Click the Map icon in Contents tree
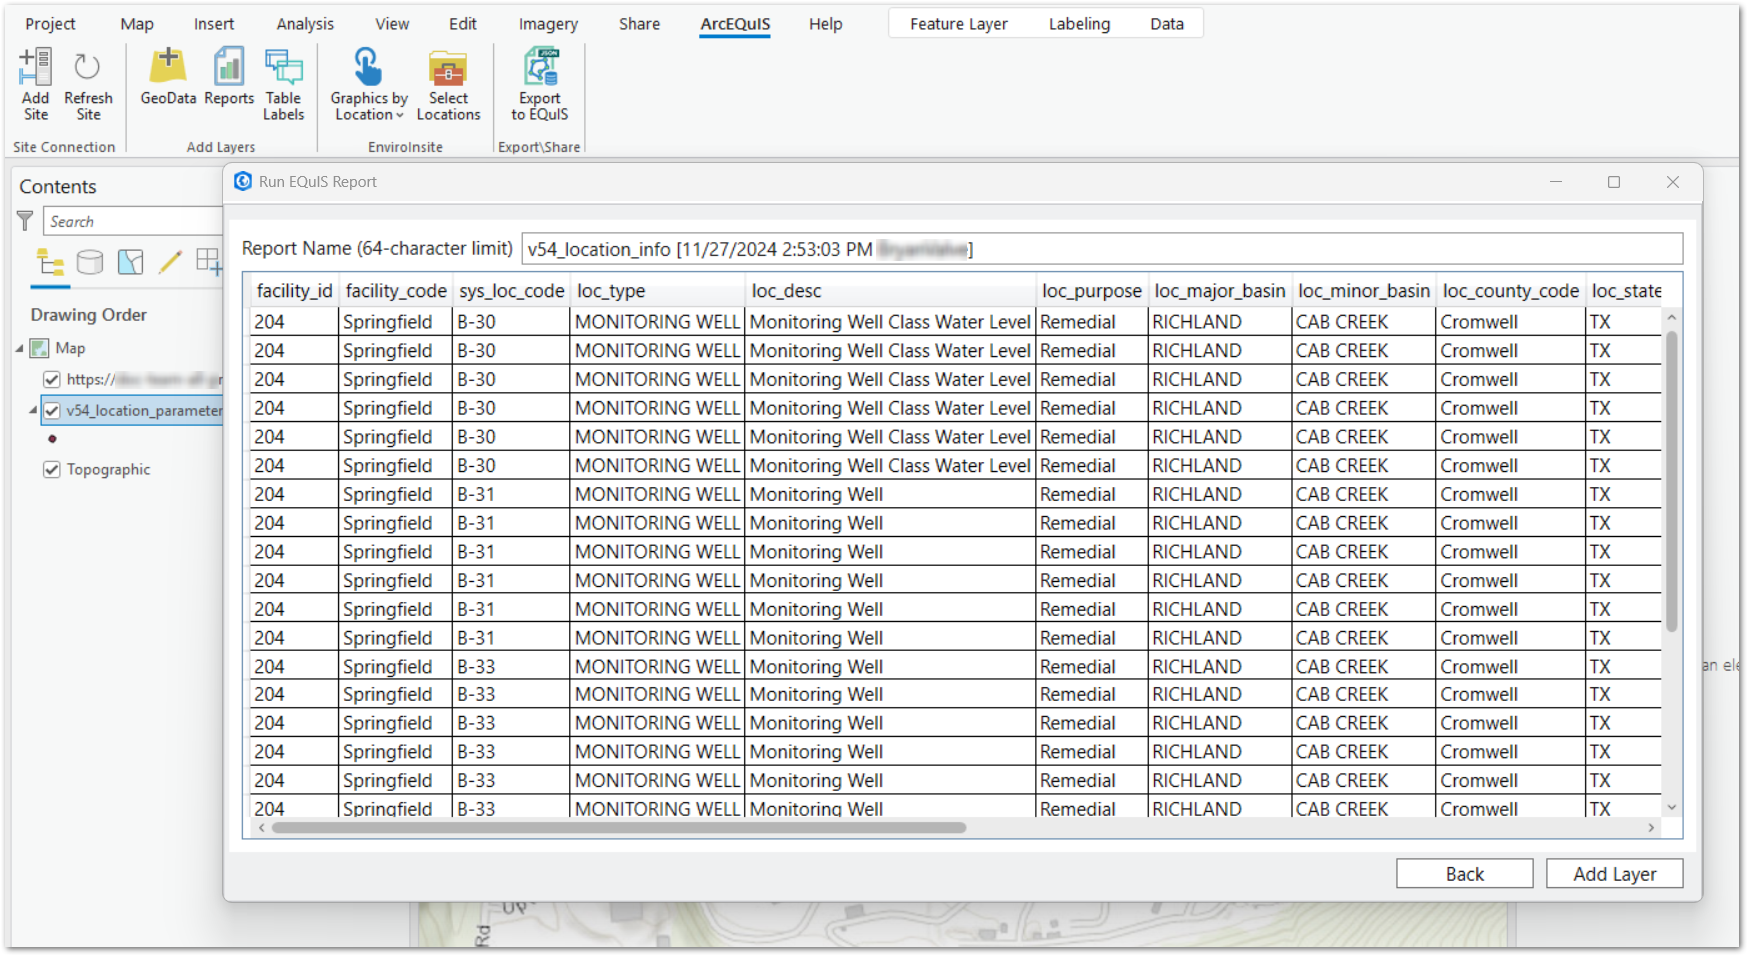This screenshot has height=956, width=1748. 40,348
